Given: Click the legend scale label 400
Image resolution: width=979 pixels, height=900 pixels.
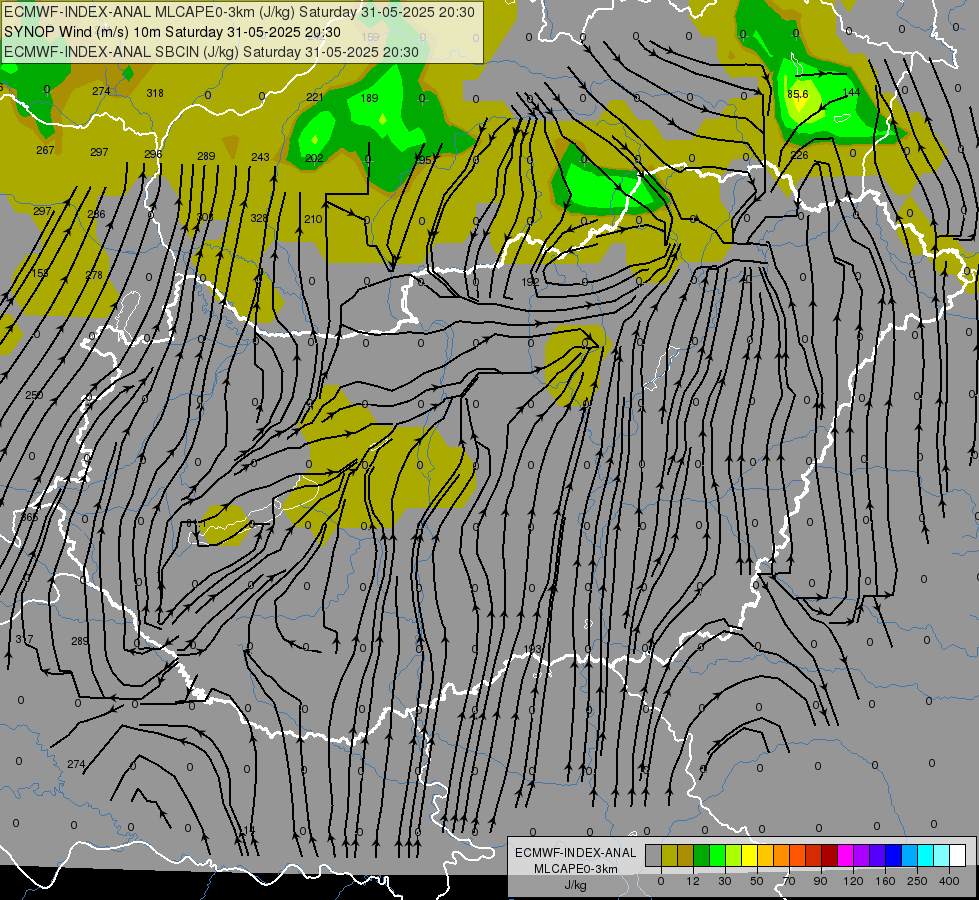Looking at the screenshot, I should 949,881.
